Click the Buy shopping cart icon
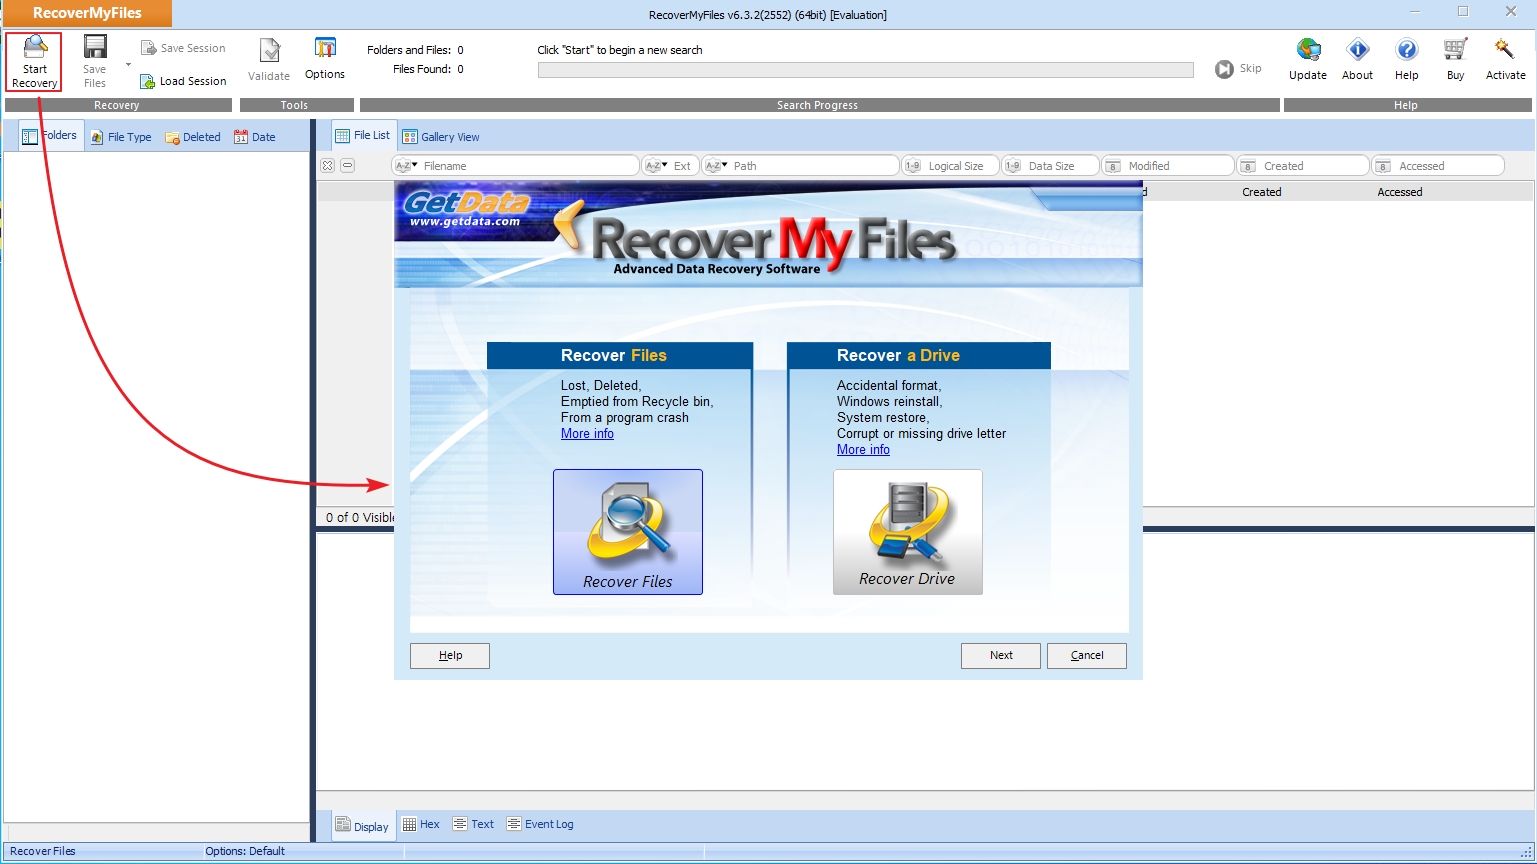Image resolution: width=1537 pixels, height=864 pixels. point(1455,49)
